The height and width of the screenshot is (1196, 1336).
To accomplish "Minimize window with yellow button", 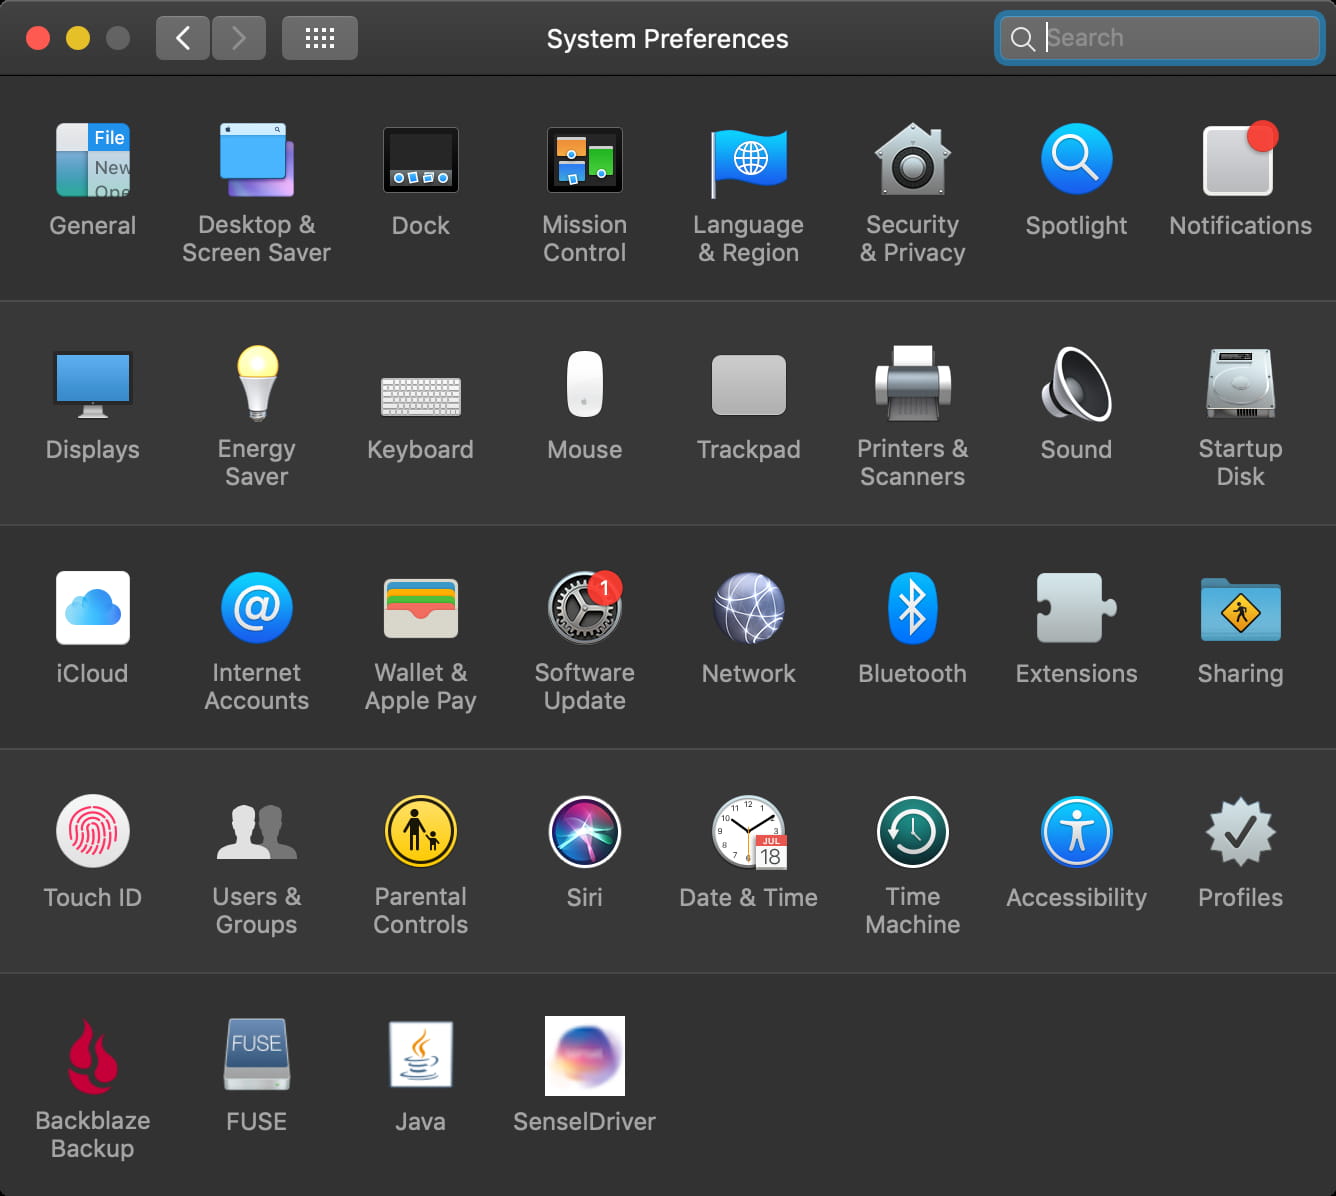I will pyautogui.click(x=78, y=38).
